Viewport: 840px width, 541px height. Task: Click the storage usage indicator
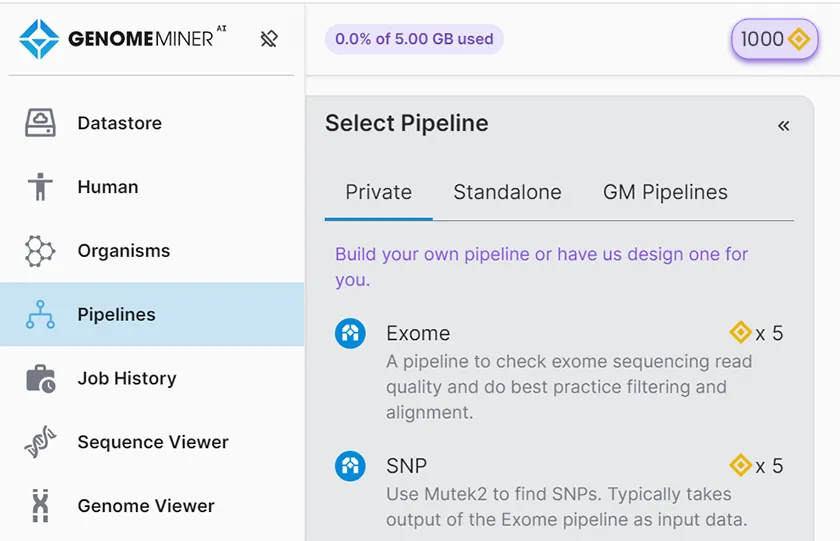tap(414, 39)
